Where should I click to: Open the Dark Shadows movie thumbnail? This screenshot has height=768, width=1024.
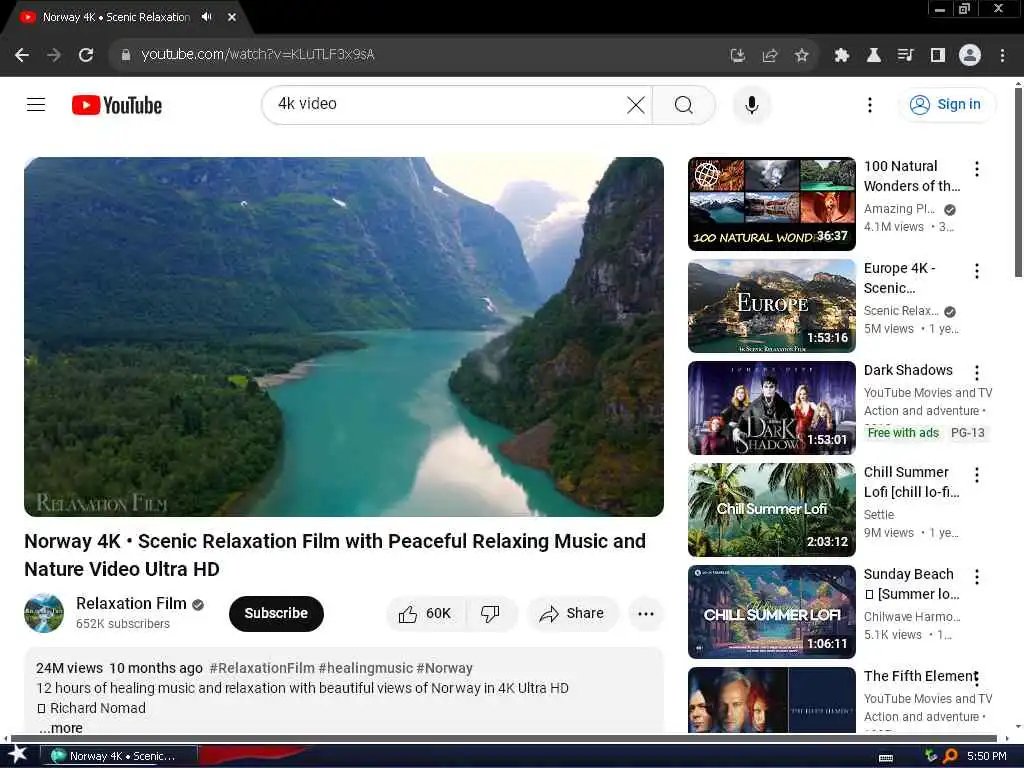point(771,408)
